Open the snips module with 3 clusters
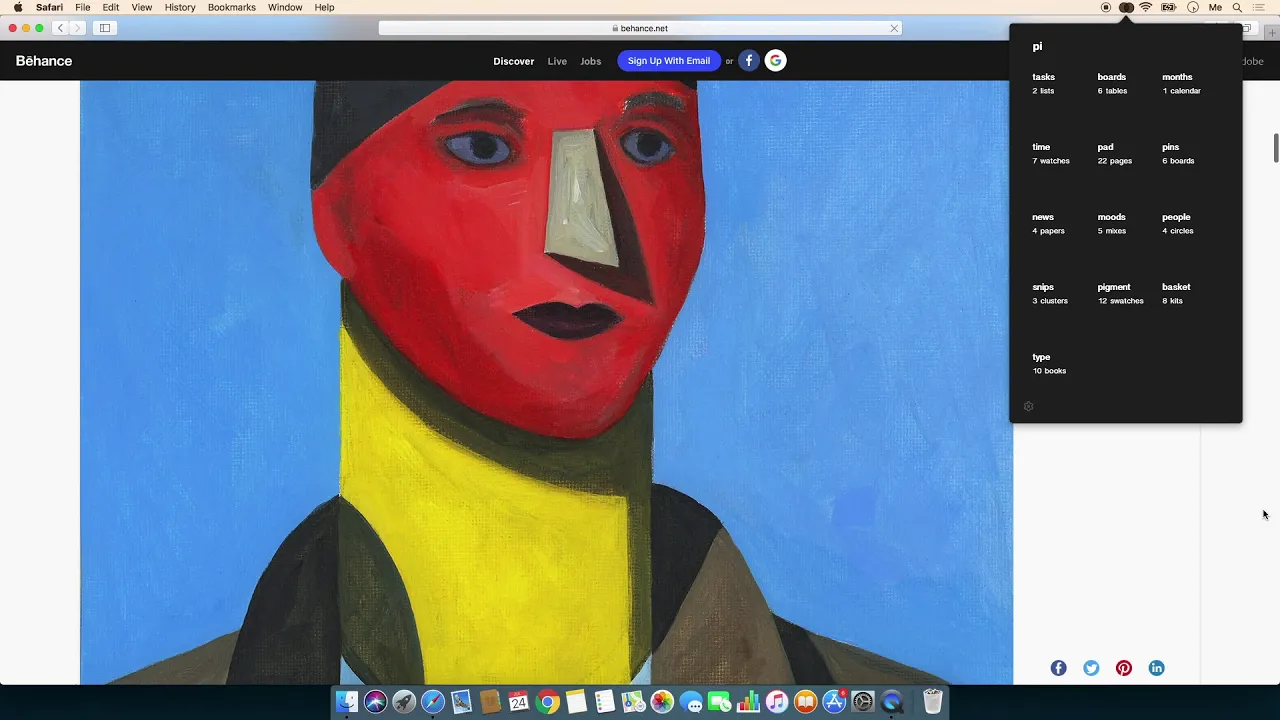 (x=1050, y=293)
